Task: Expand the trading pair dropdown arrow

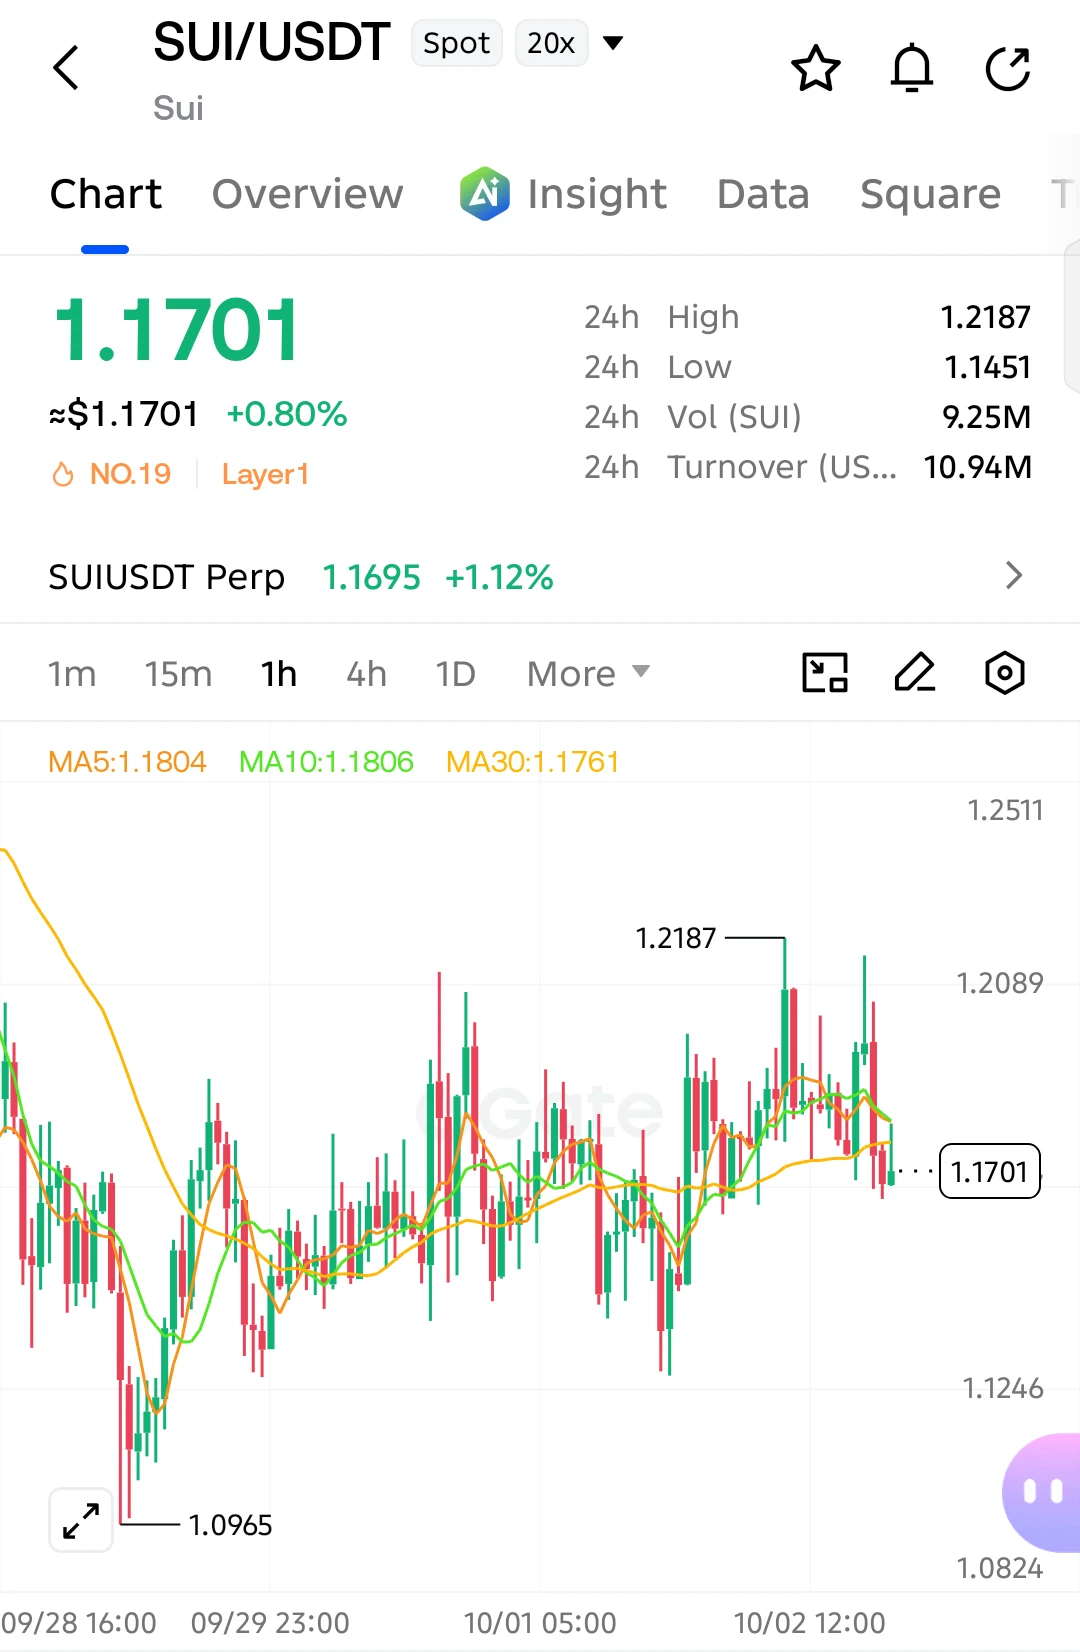Action: click(x=614, y=42)
